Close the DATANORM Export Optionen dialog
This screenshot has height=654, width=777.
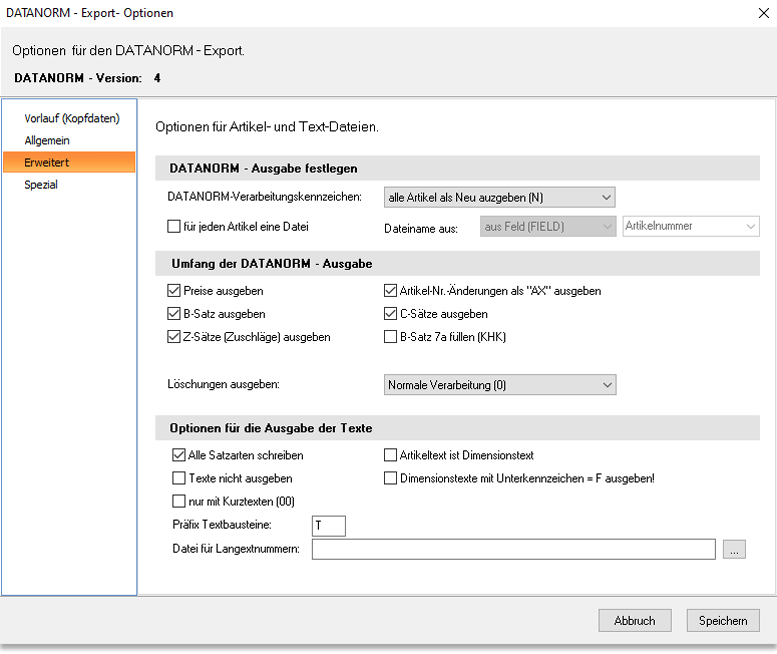click(764, 13)
